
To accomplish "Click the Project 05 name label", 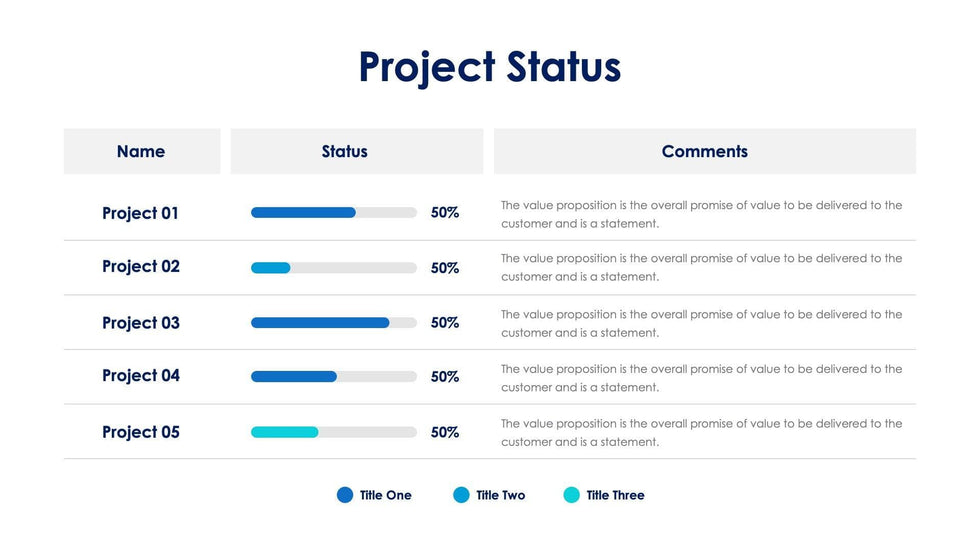I will coord(141,432).
